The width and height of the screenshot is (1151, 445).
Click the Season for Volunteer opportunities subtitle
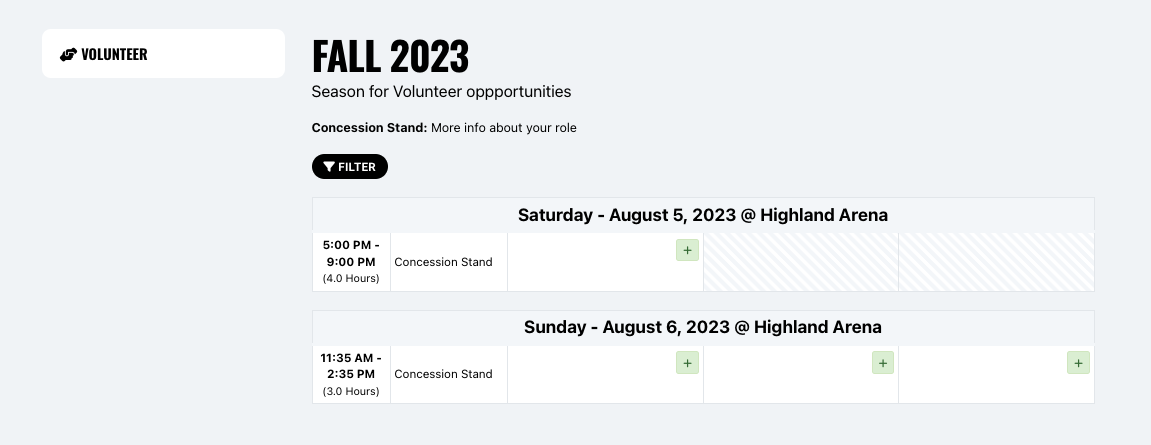441,92
